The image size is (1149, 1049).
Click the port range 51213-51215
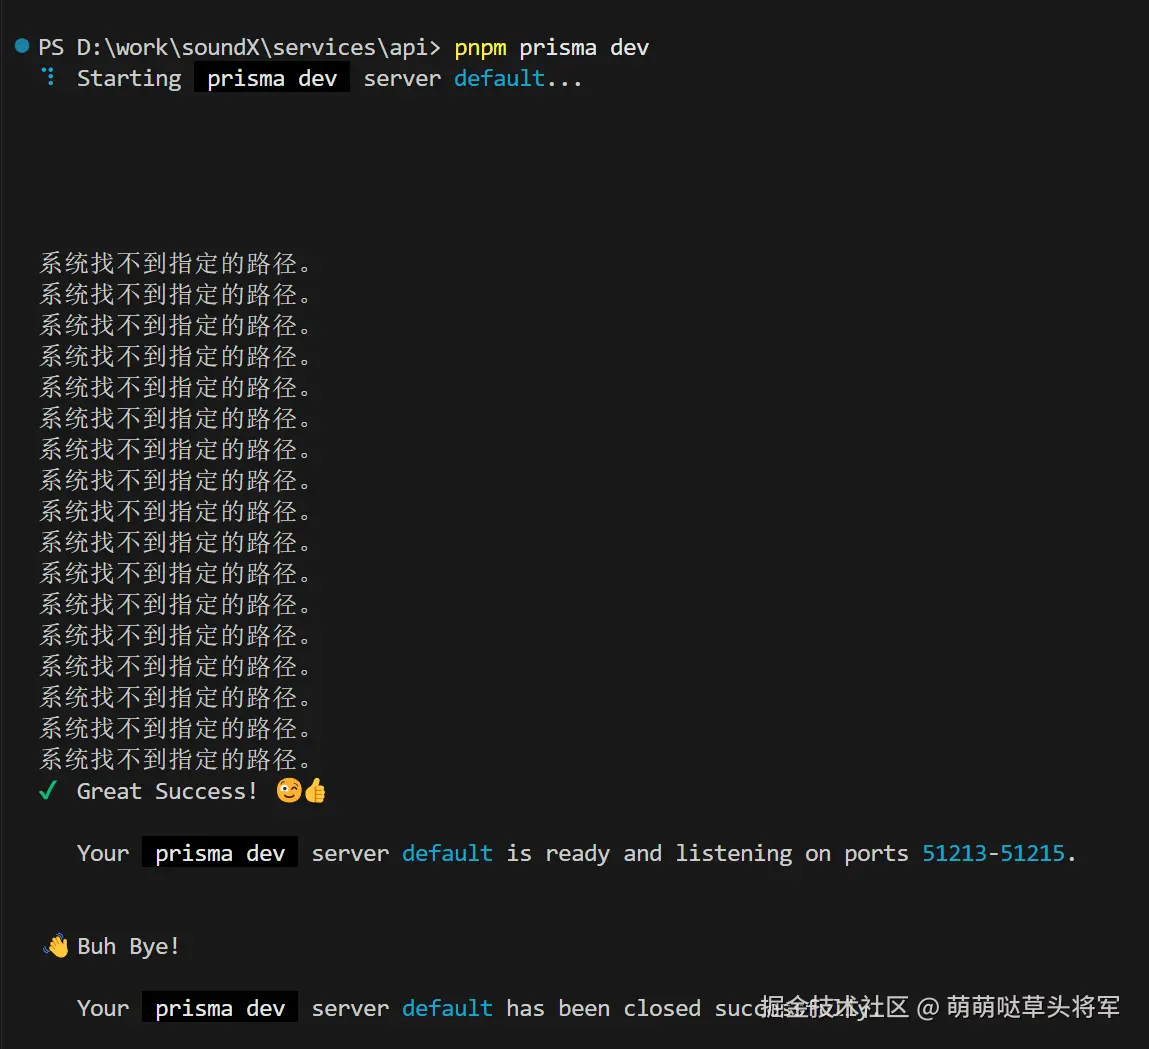[x=993, y=853]
